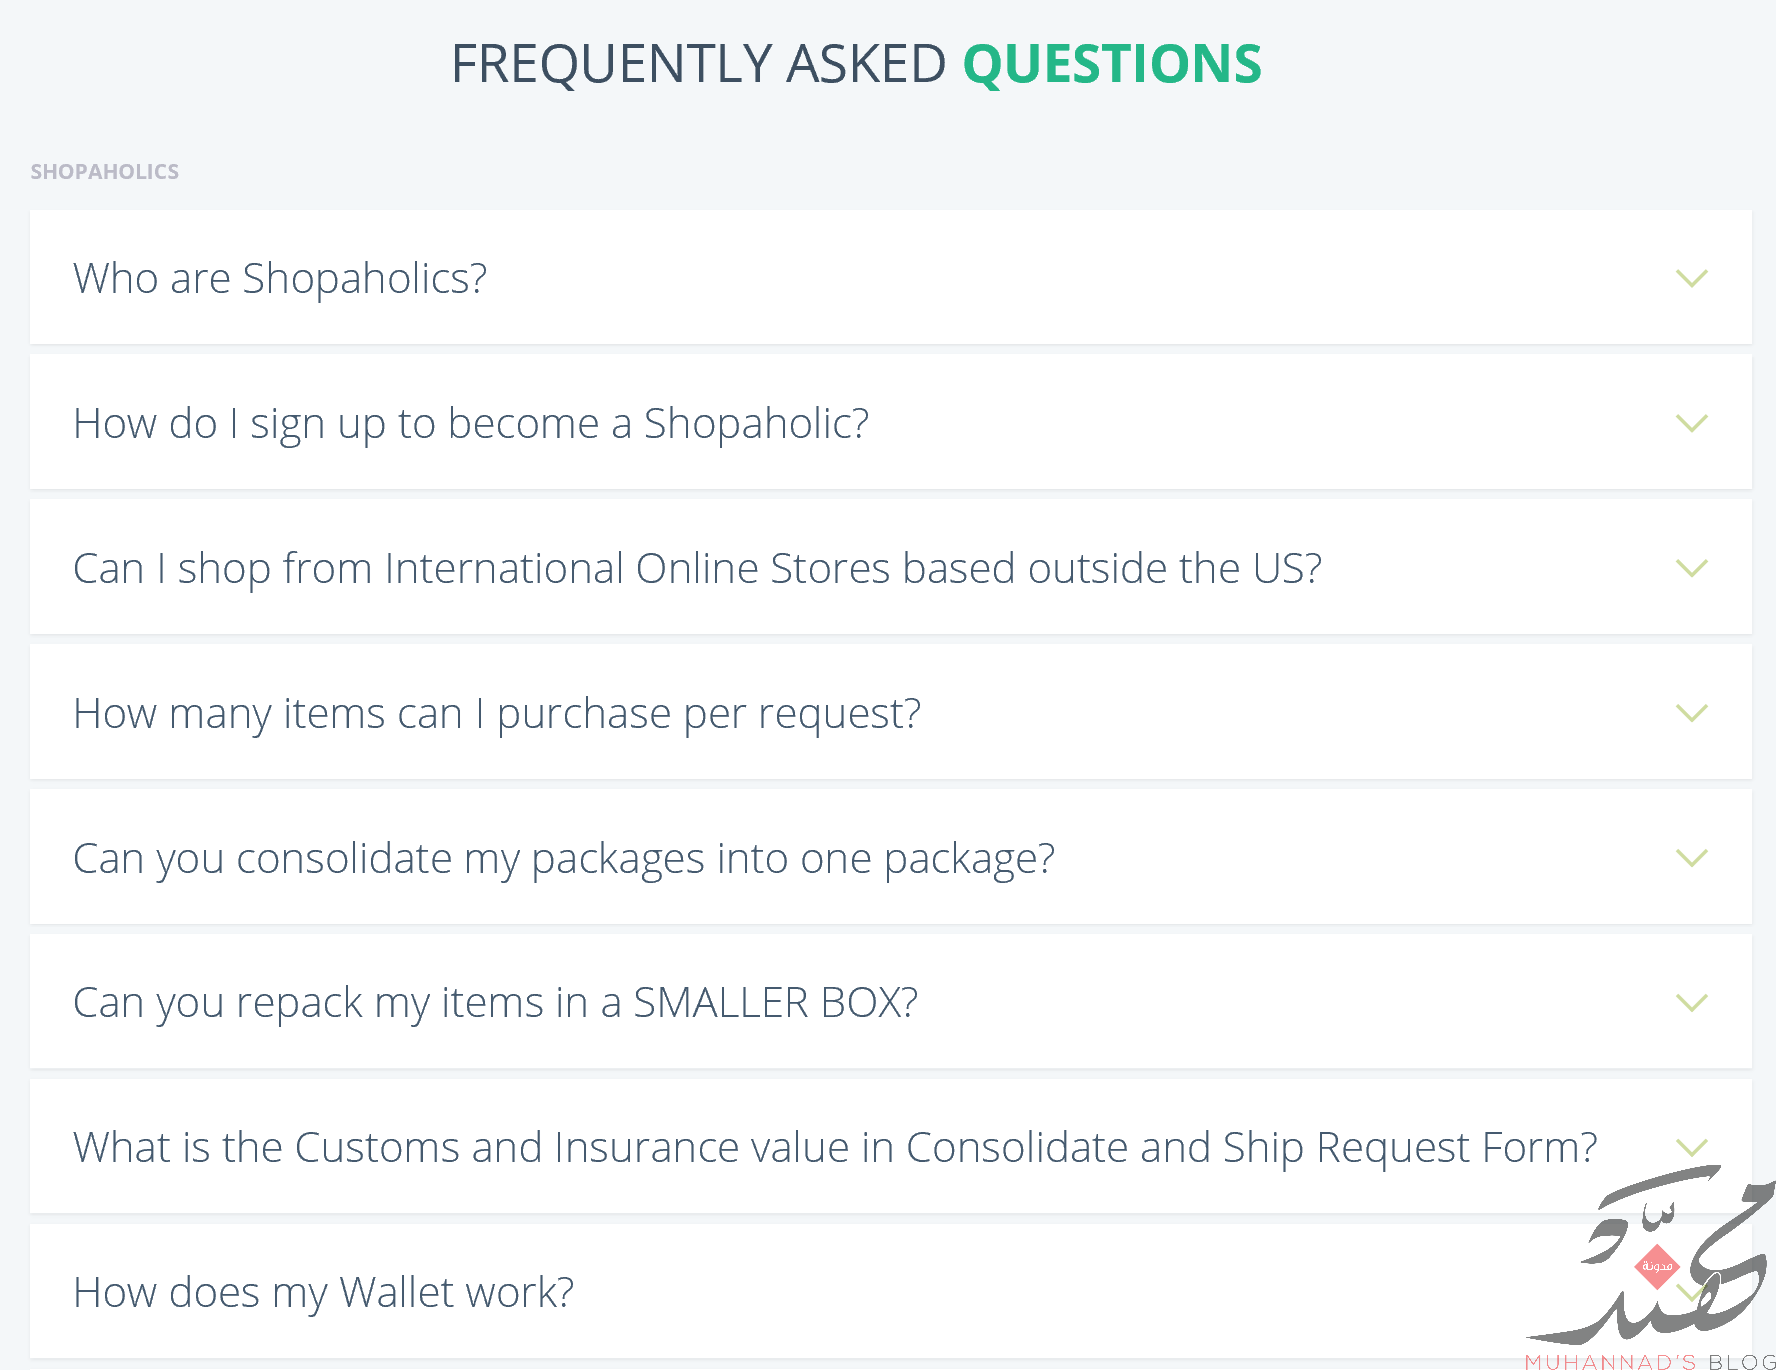The height and width of the screenshot is (1370, 1776).
Task: Open 'How do I sign up to become a Shopaholic?'
Action: pos(471,423)
